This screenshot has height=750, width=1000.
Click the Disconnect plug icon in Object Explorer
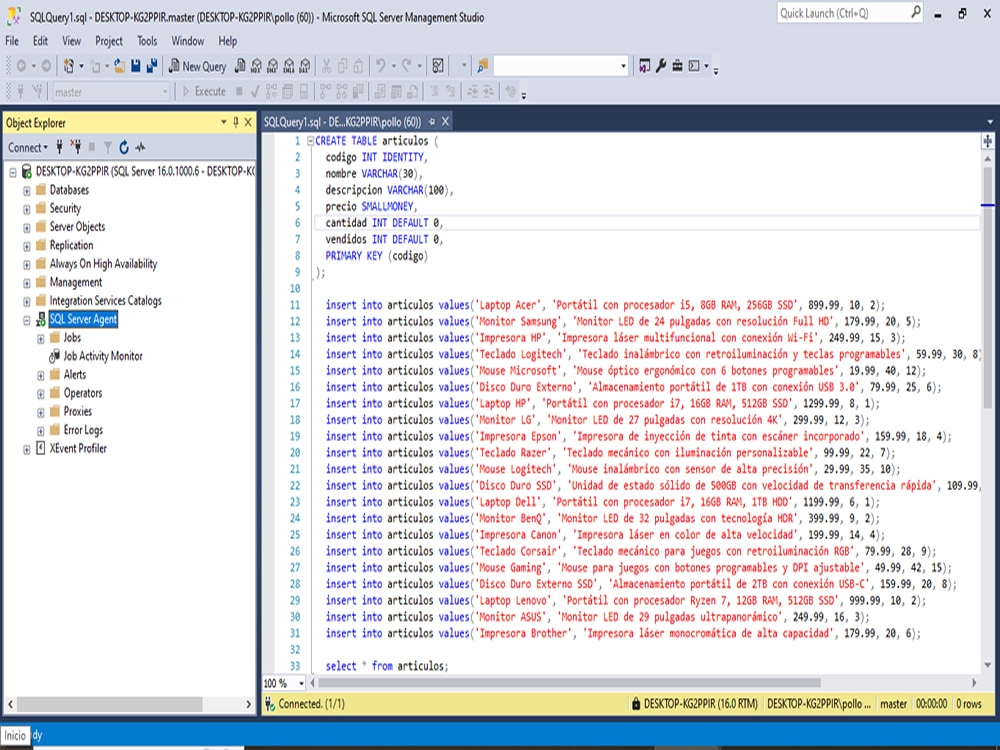75,148
